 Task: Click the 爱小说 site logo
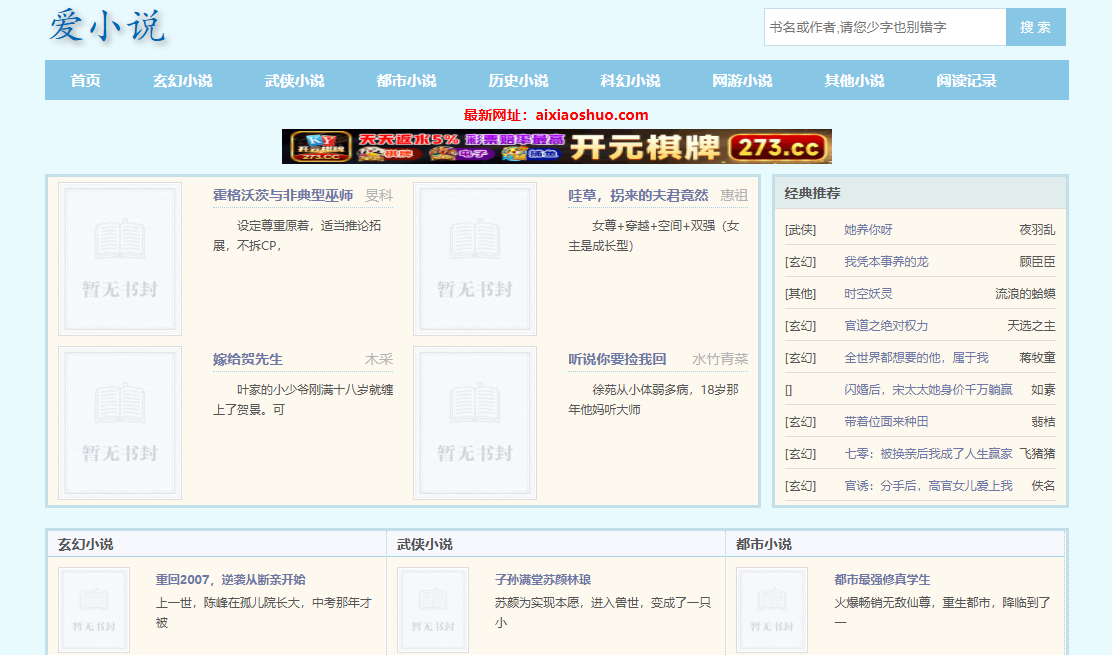click(x=107, y=27)
